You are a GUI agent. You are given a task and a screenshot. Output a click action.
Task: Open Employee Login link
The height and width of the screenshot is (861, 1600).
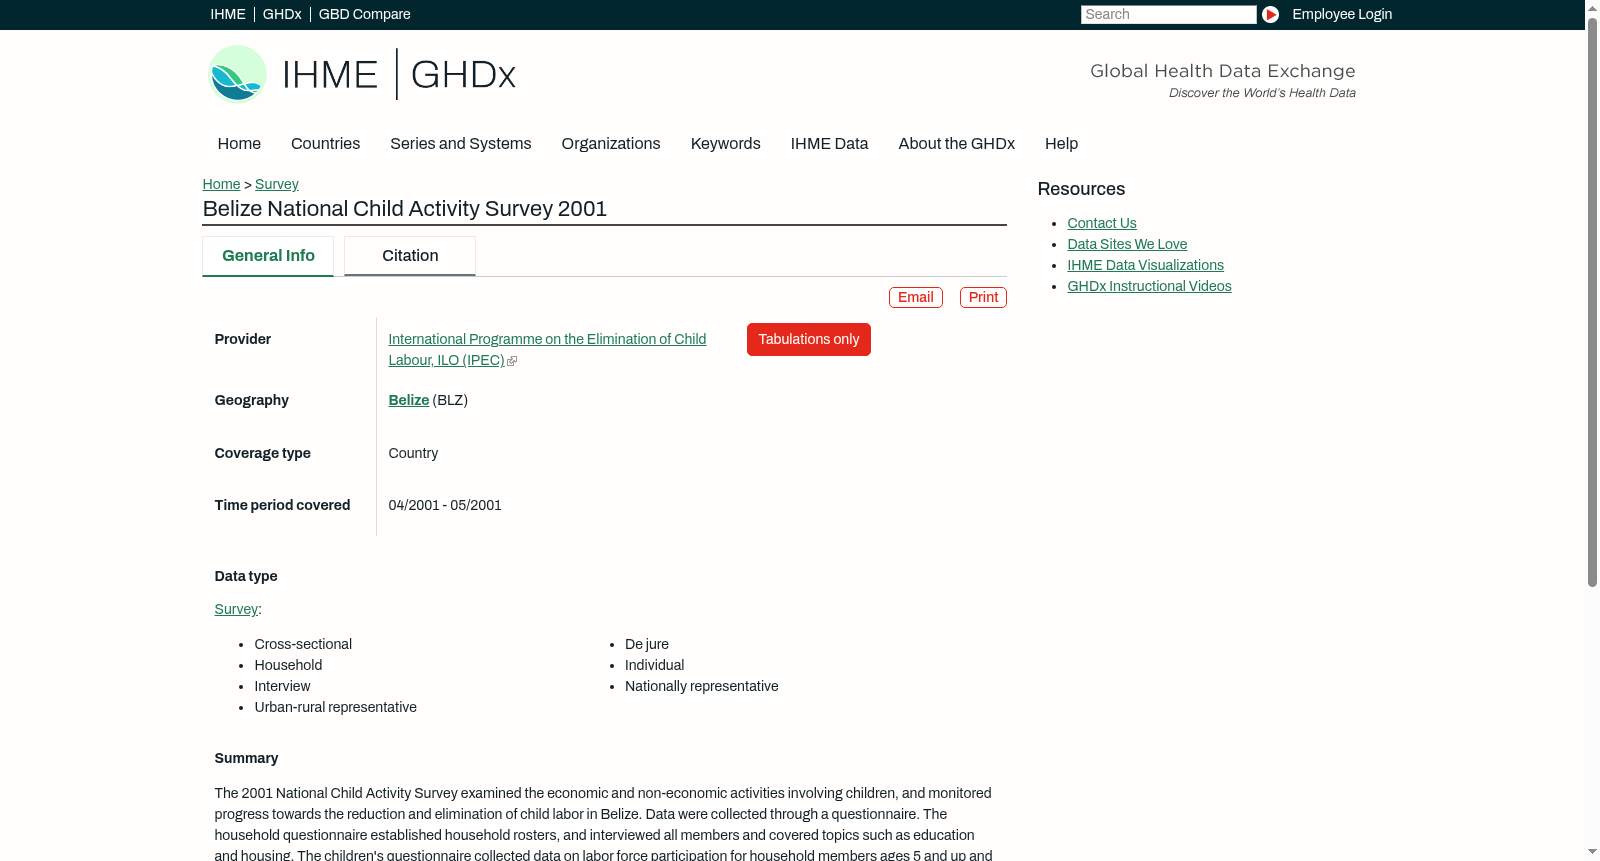point(1342,14)
